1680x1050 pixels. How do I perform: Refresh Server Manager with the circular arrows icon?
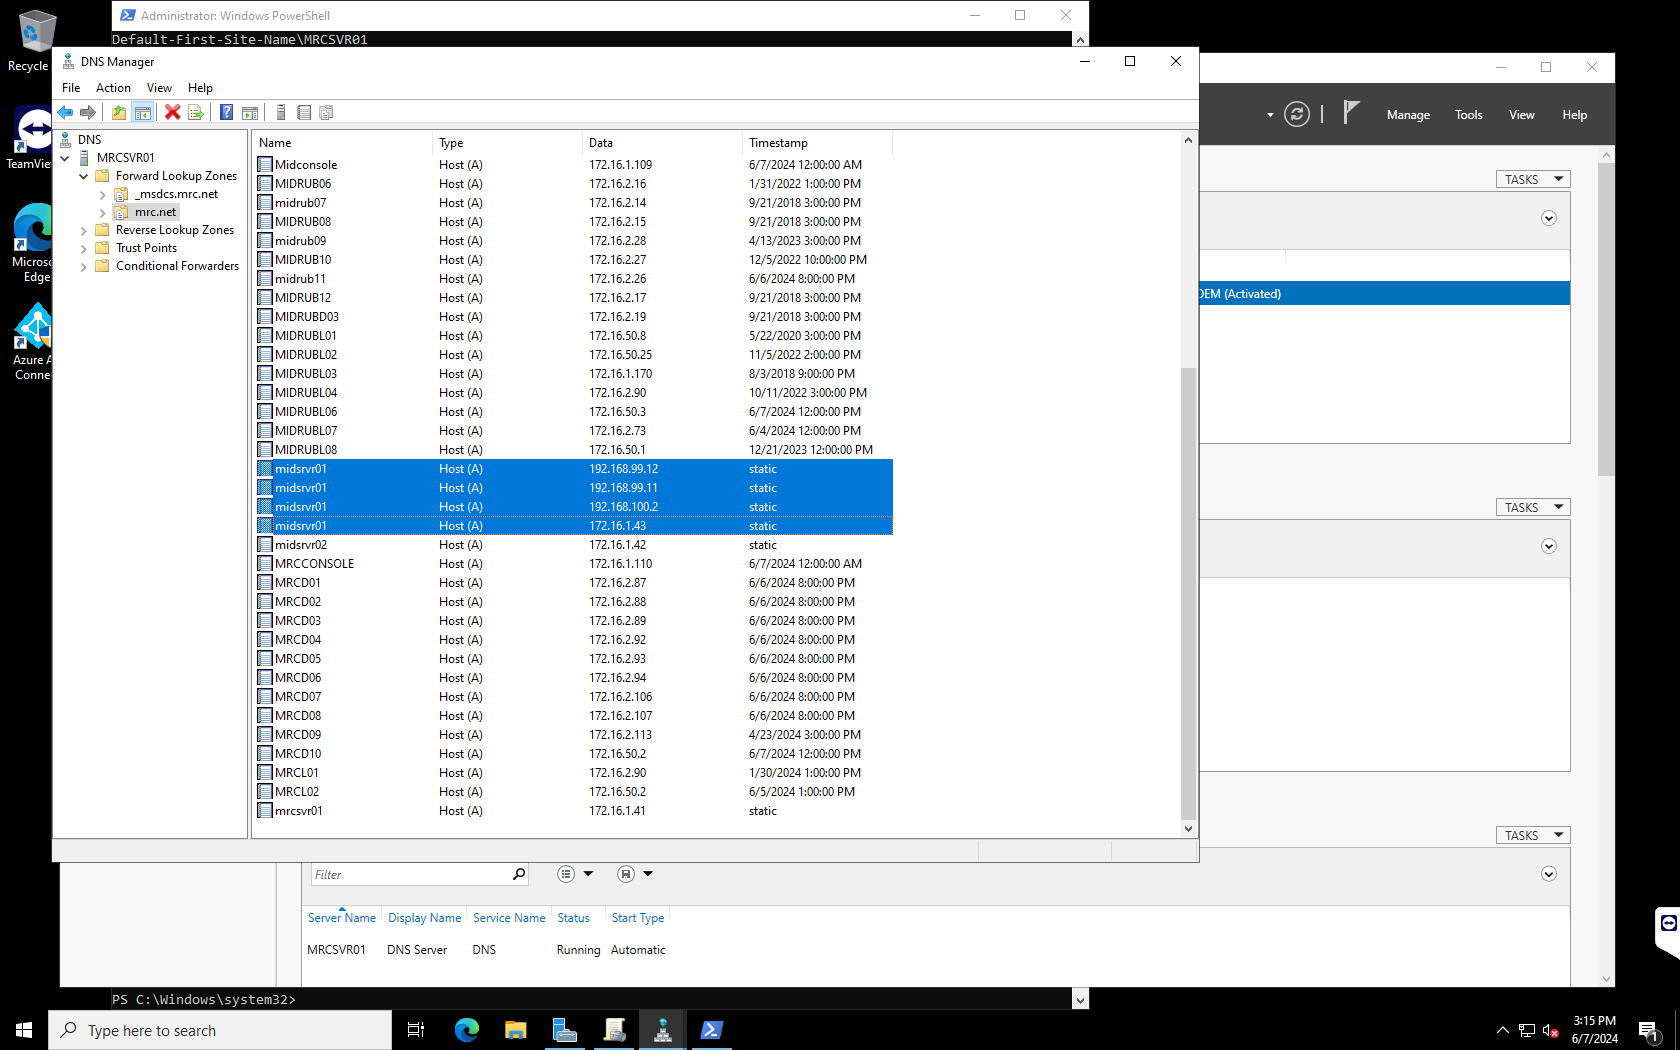click(x=1297, y=114)
